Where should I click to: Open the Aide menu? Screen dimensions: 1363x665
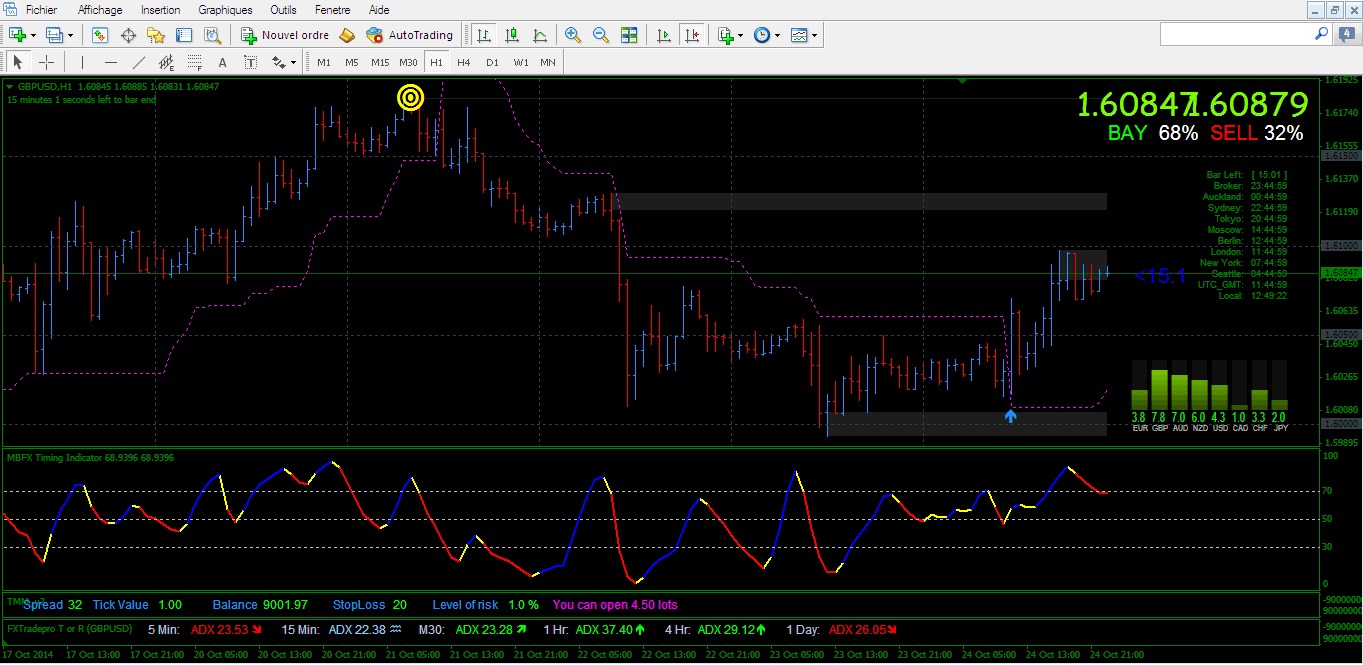coord(379,9)
